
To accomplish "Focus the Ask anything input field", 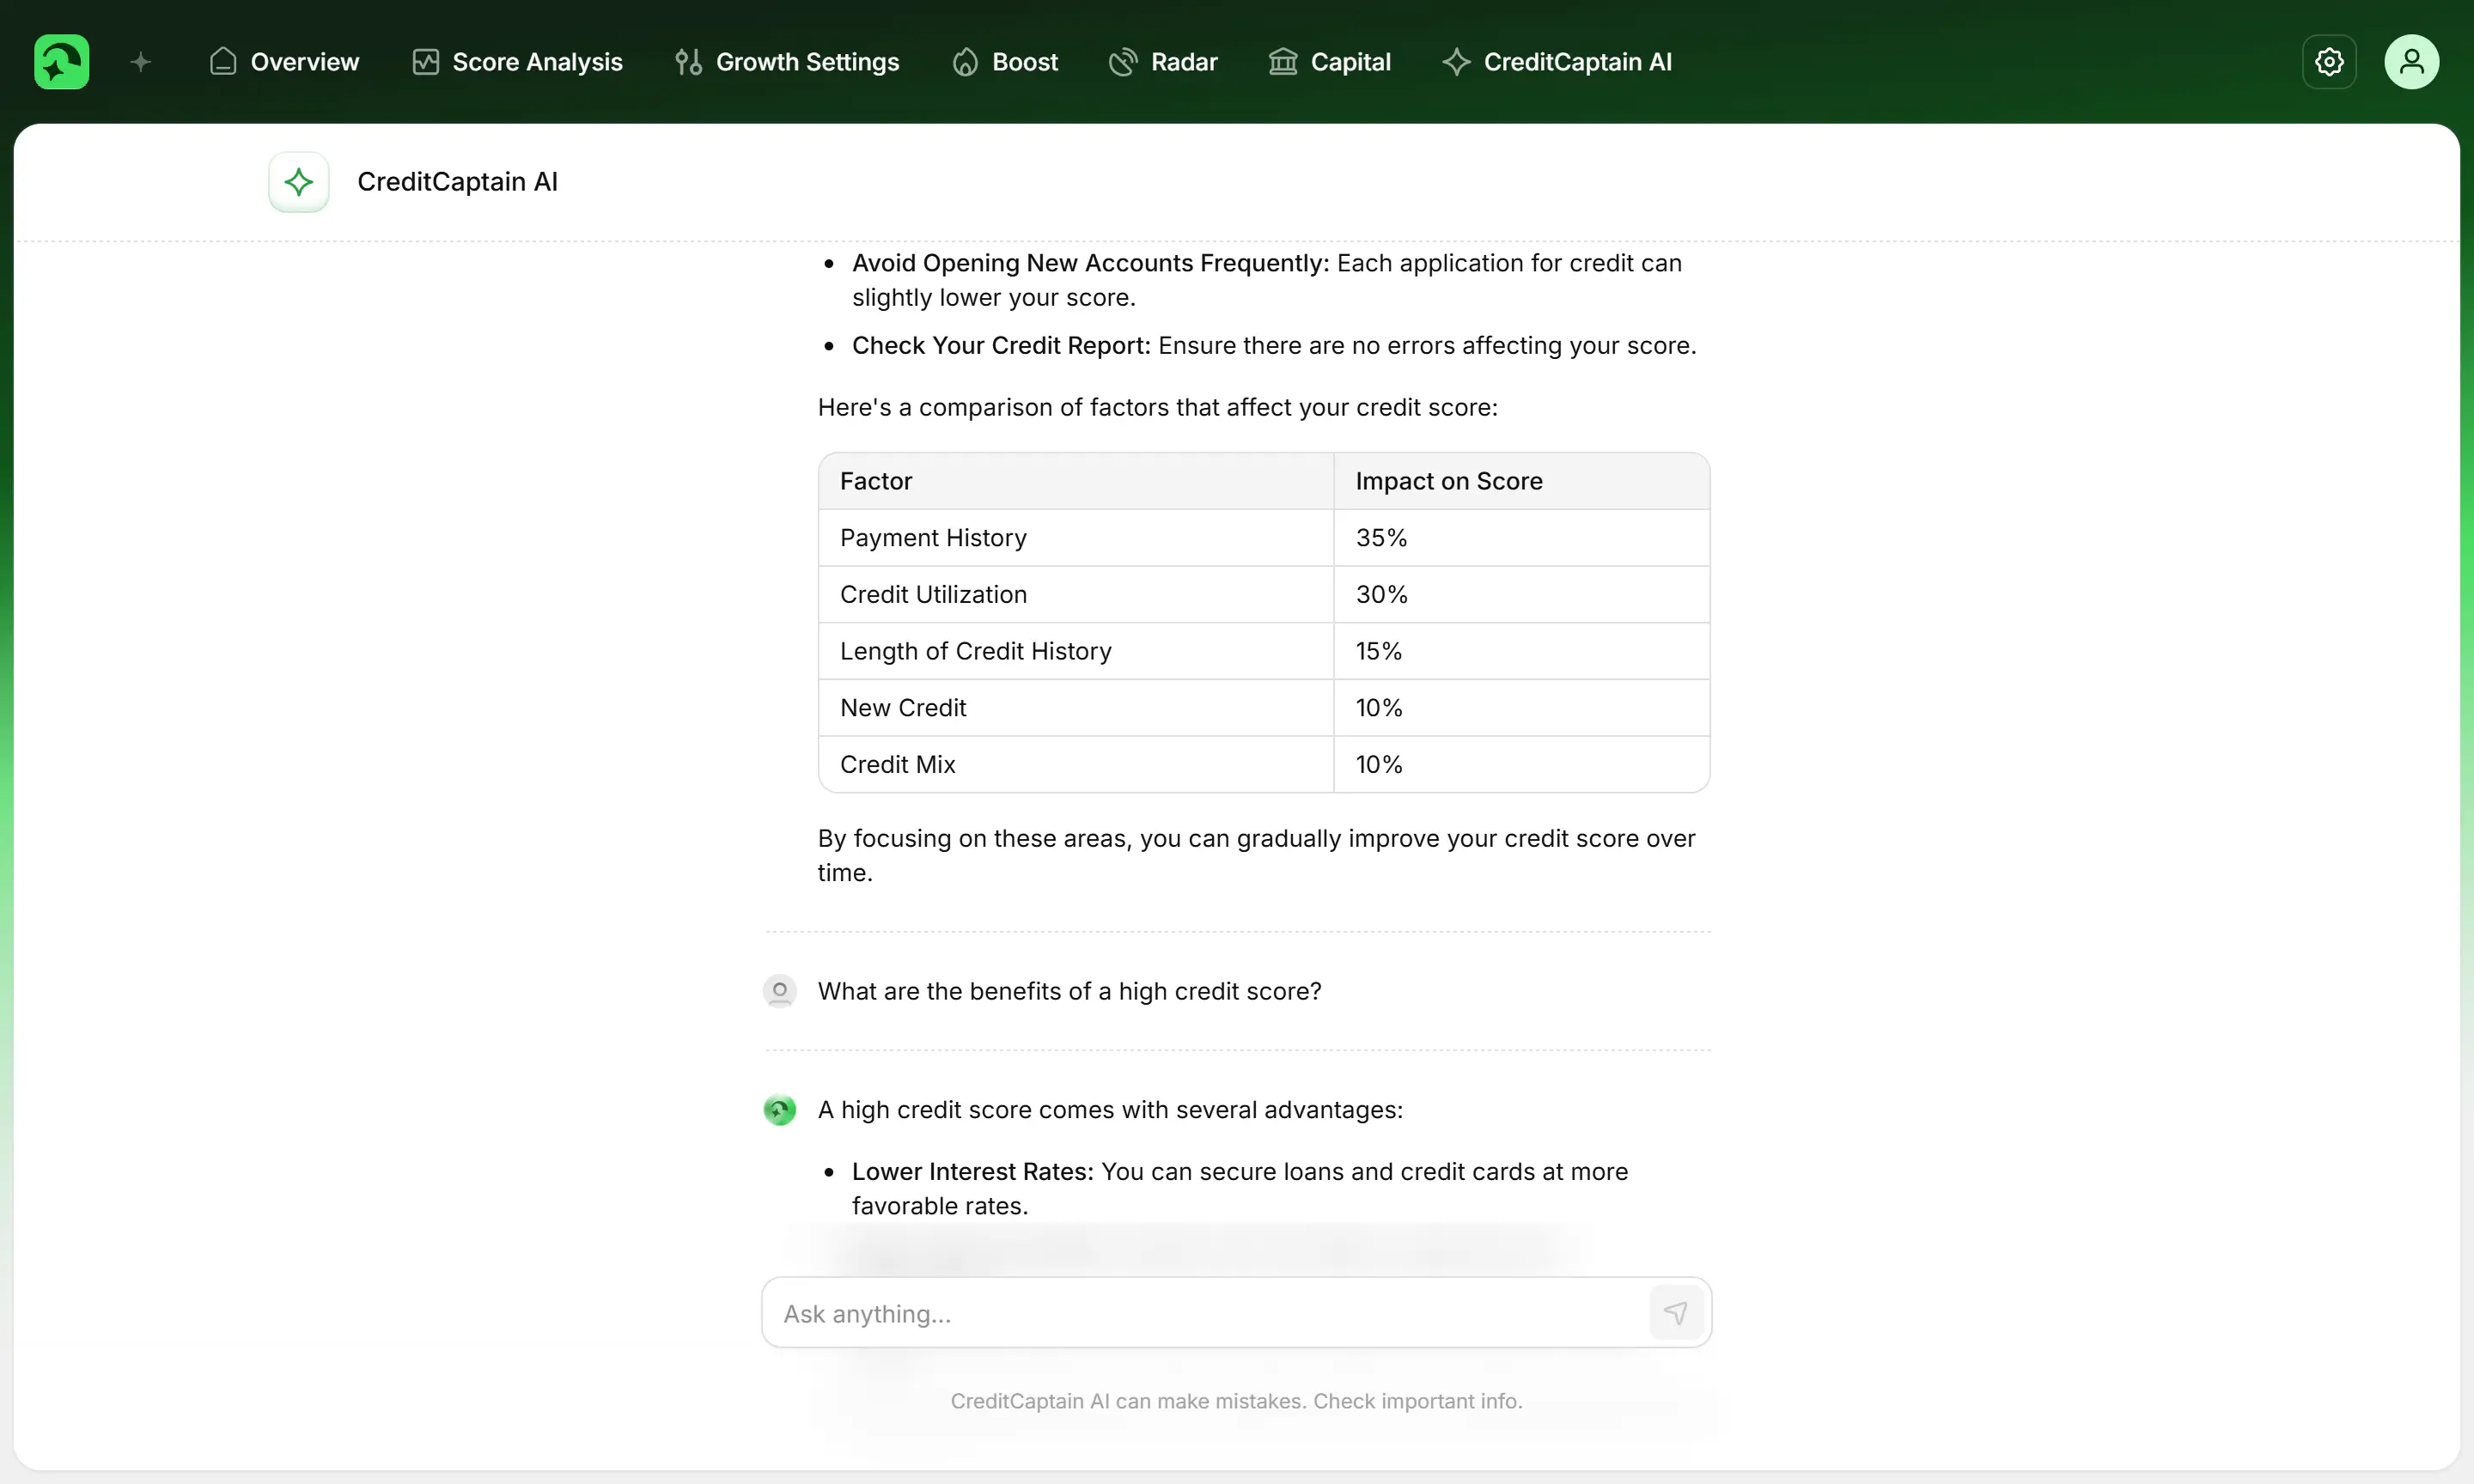I will tap(1200, 1313).
